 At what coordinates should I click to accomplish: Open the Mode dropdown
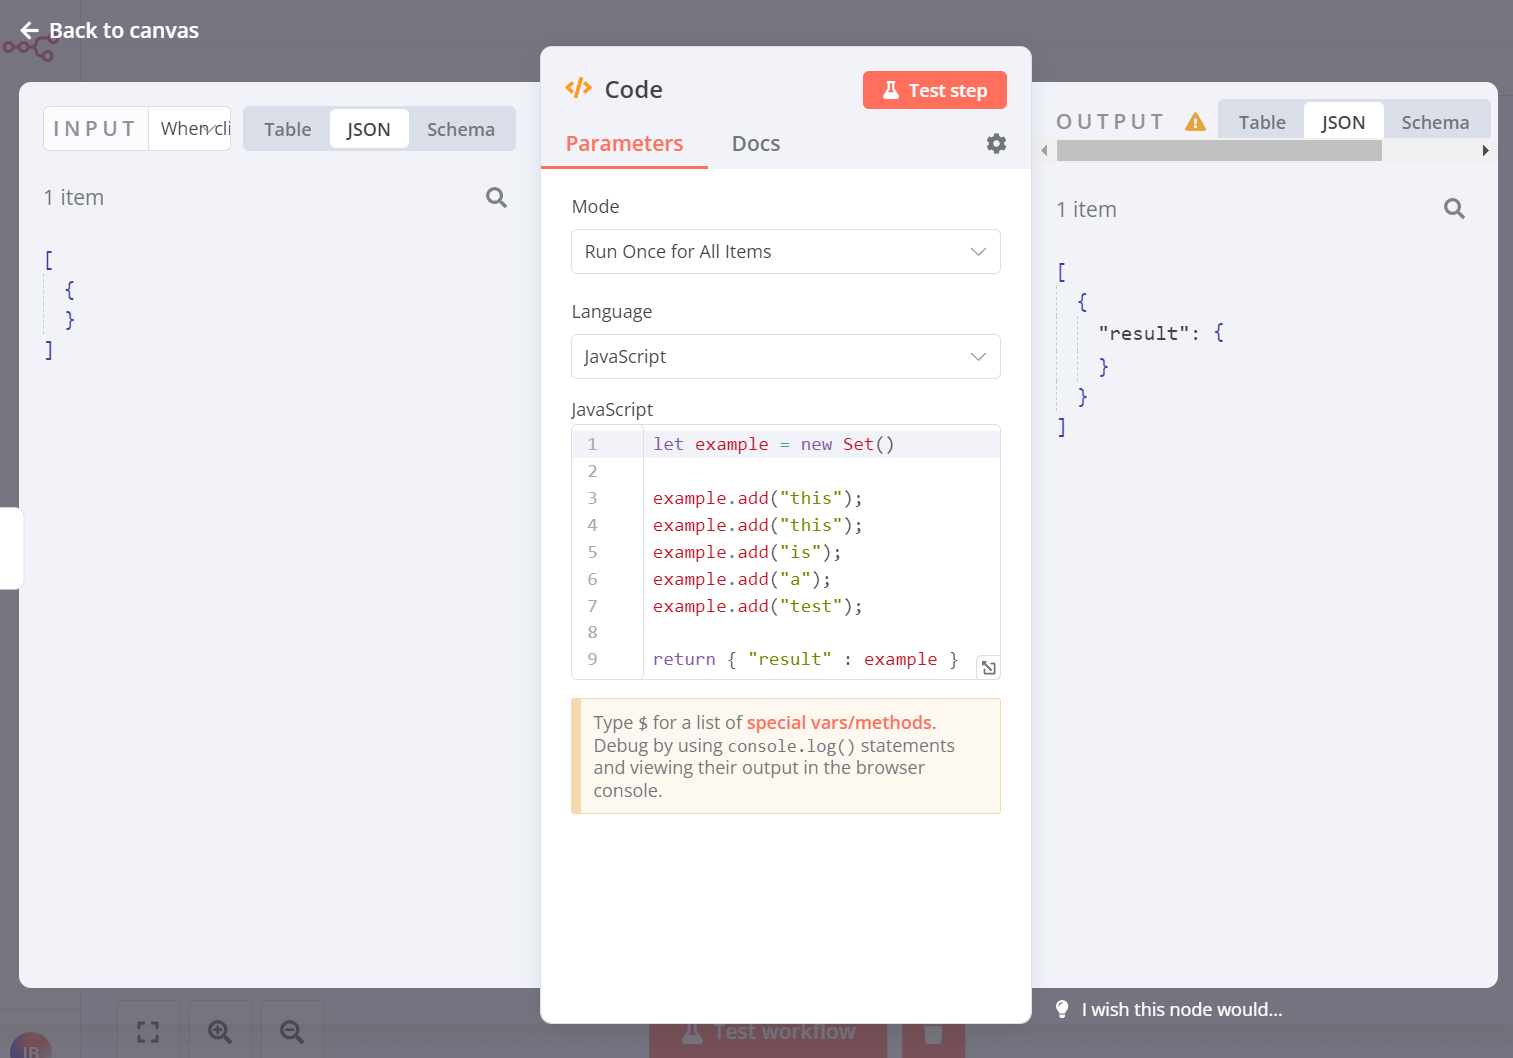point(785,252)
